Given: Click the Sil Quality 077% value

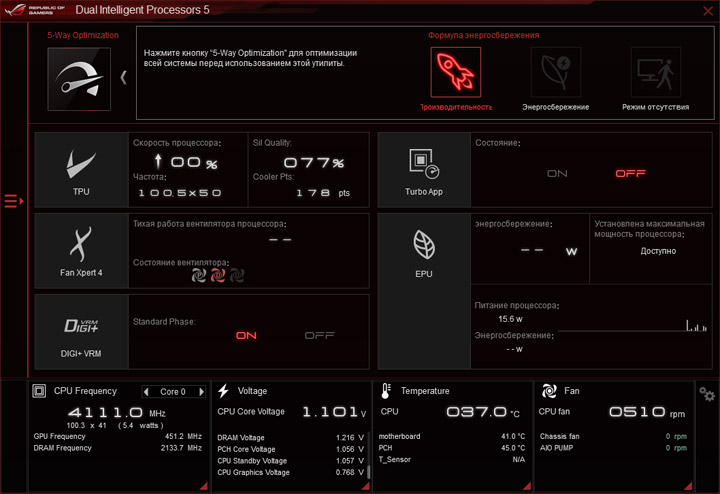Looking at the screenshot, I should coord(314,163).
